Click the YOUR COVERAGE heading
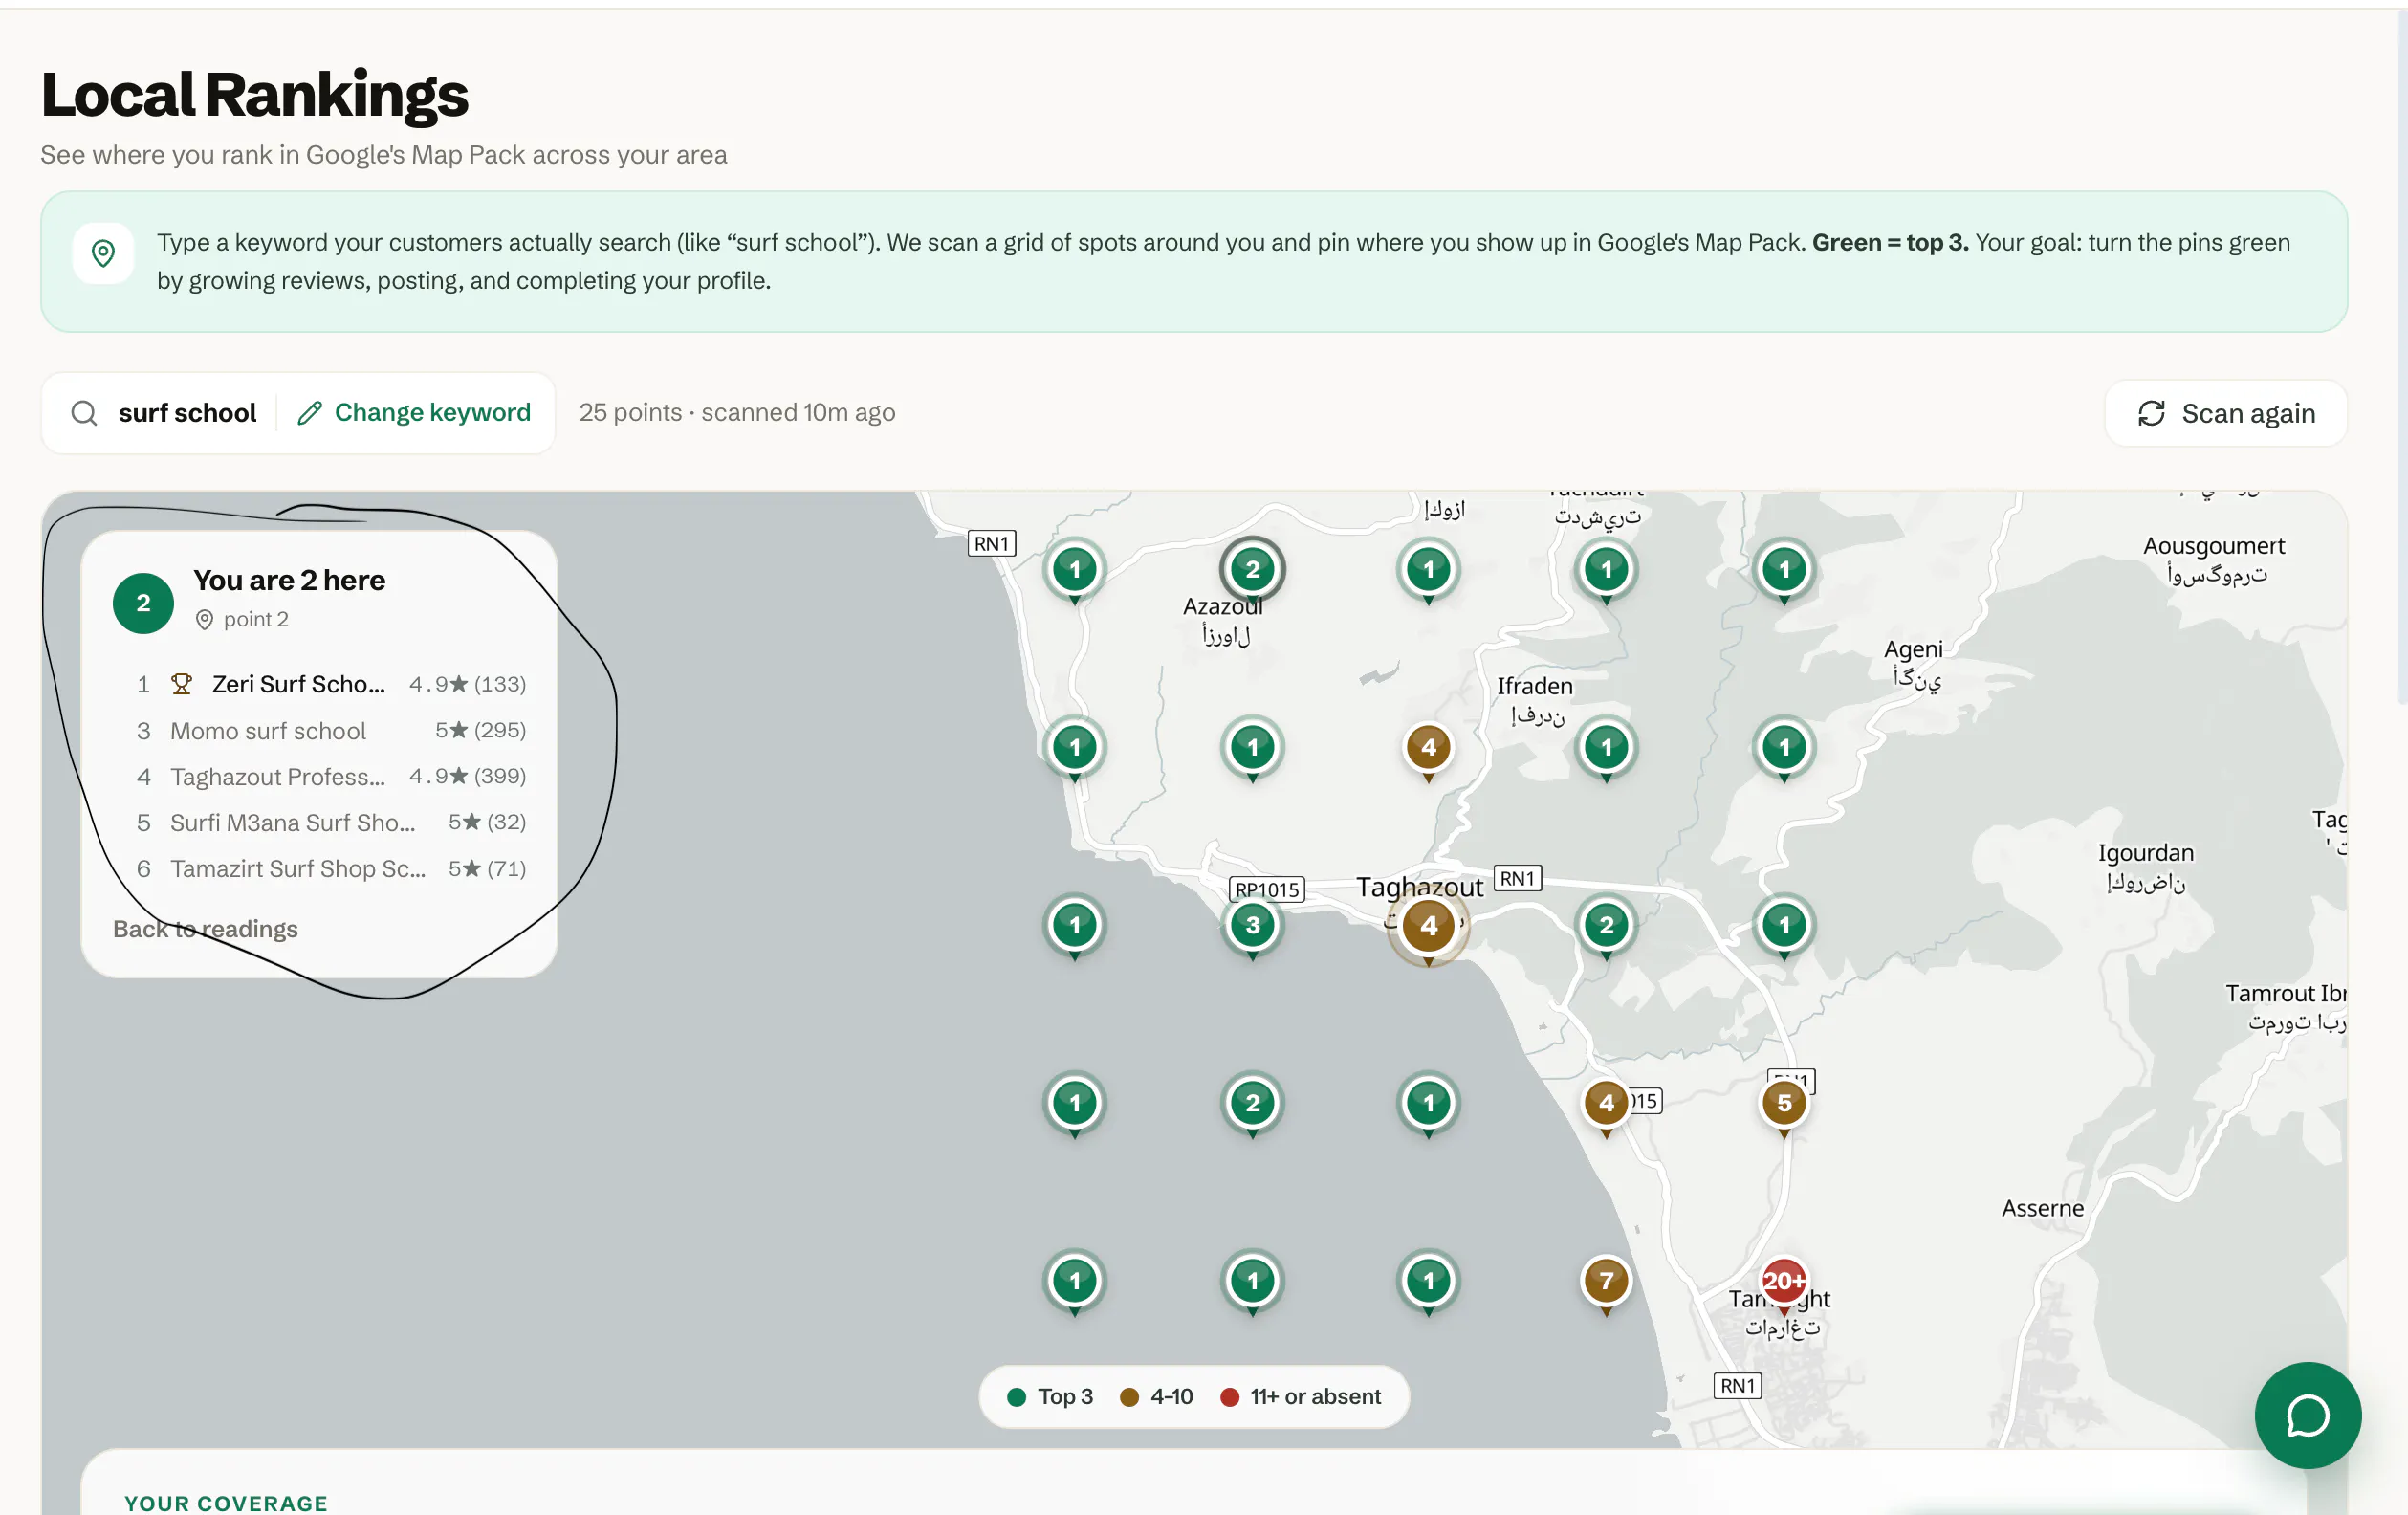 click(226, 1503)
